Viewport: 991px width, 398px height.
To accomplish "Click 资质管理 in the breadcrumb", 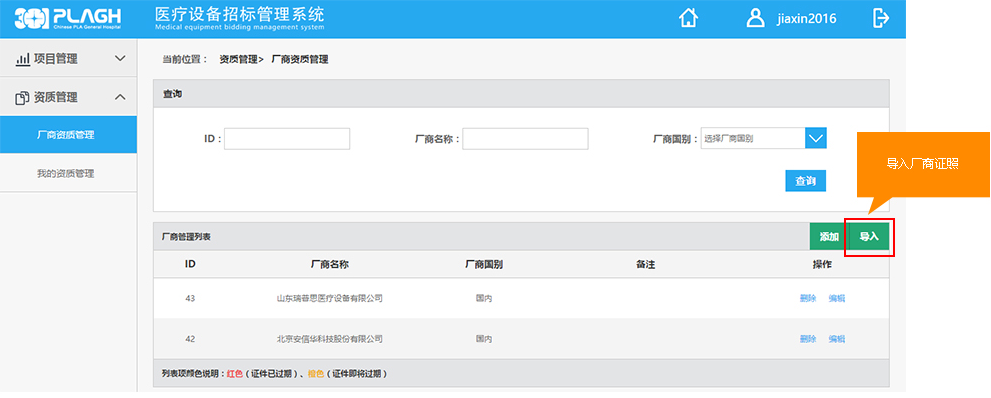I will (238, 59).
